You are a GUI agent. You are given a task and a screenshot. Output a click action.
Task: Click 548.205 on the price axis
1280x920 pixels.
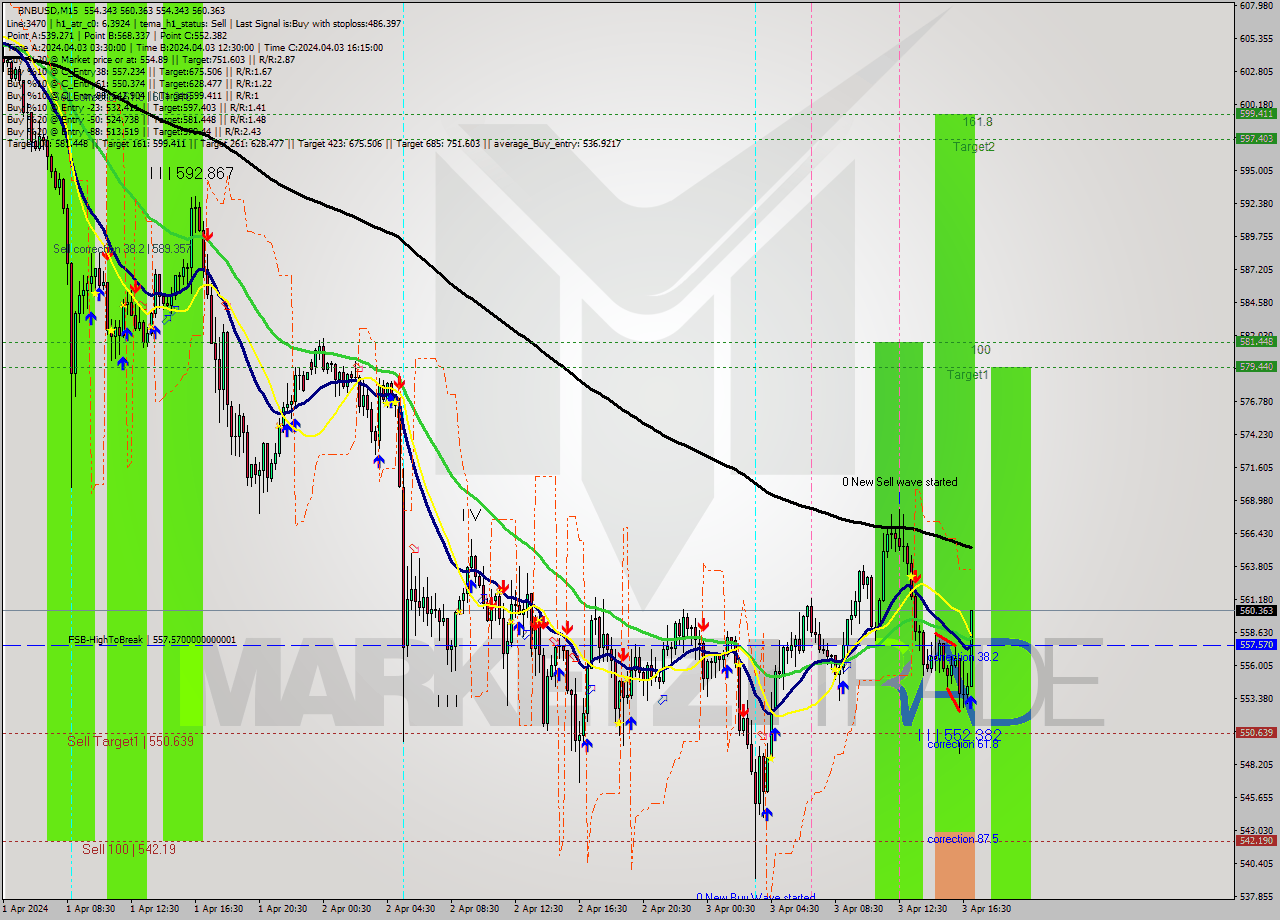tap(1256, 765)
